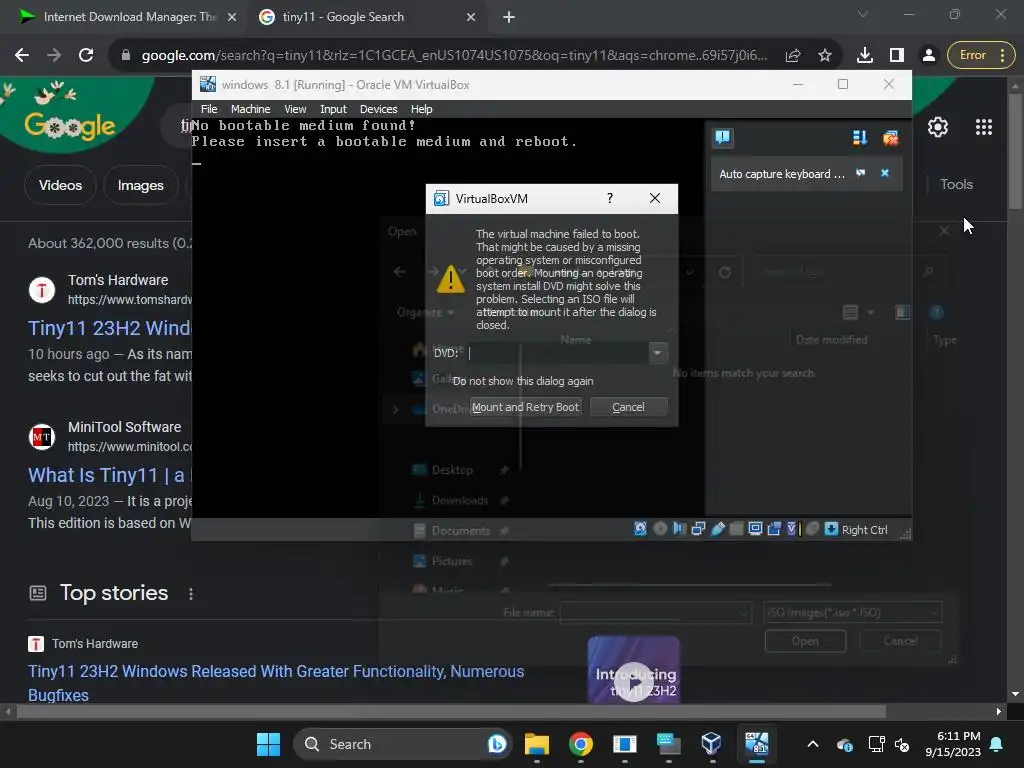Click VirtualBox notification center icon
Screen dimensions: 1024x768
[x=722, y=137]
